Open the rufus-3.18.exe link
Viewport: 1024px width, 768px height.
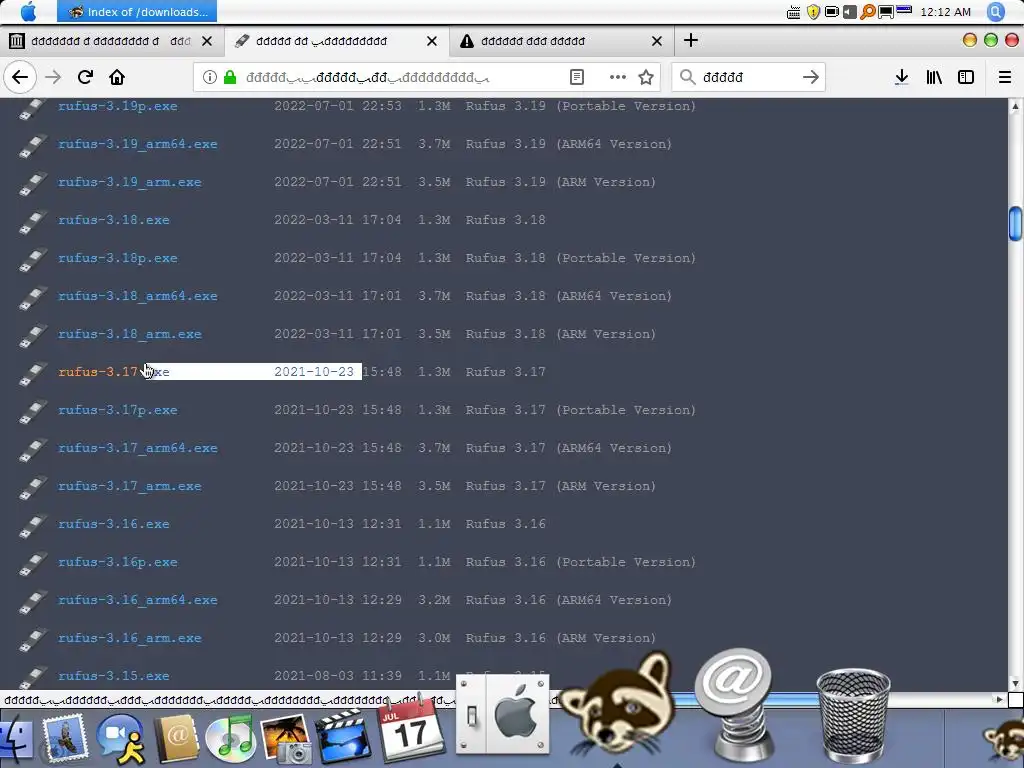114,220
